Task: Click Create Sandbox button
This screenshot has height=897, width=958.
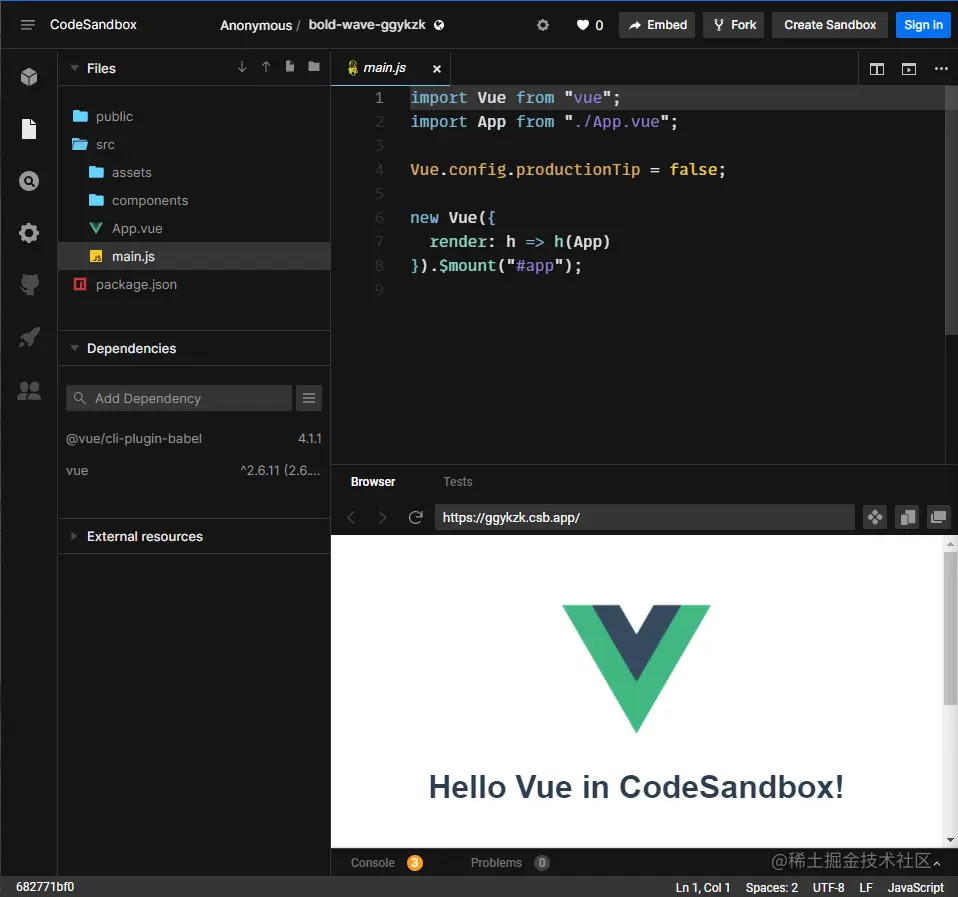Action: pos(830,25)
